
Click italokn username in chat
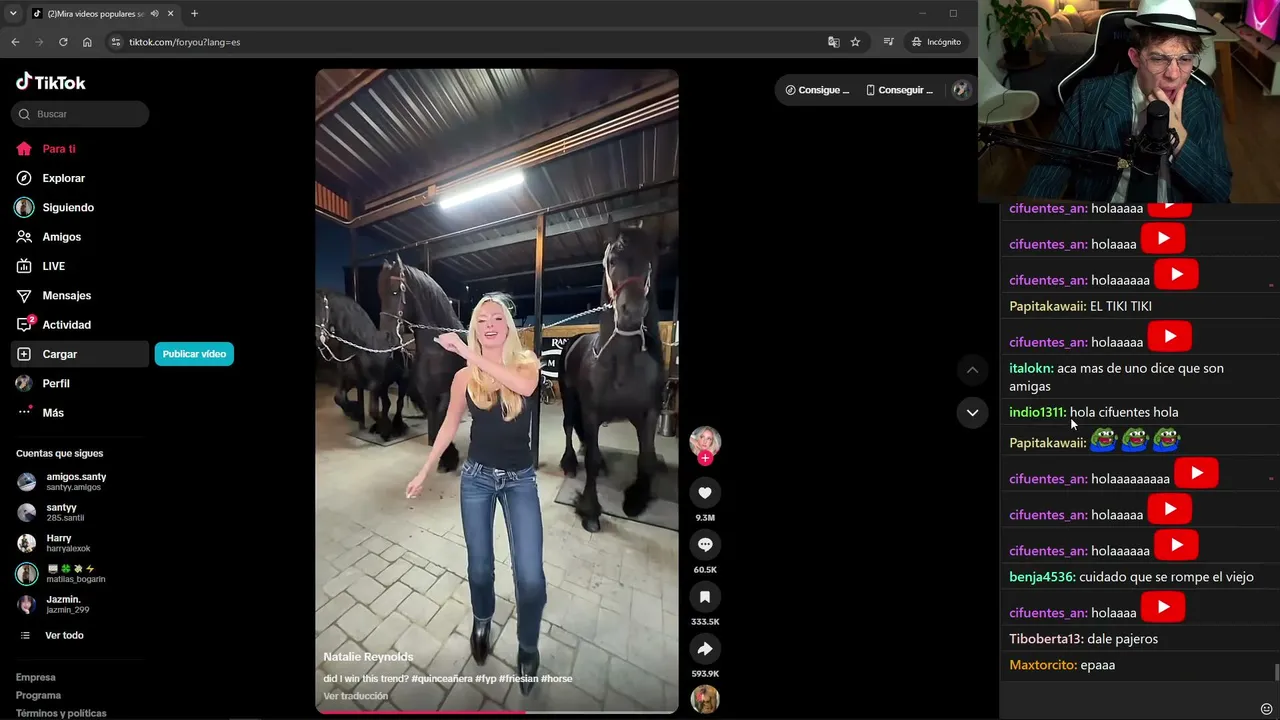pos(1031,368)
